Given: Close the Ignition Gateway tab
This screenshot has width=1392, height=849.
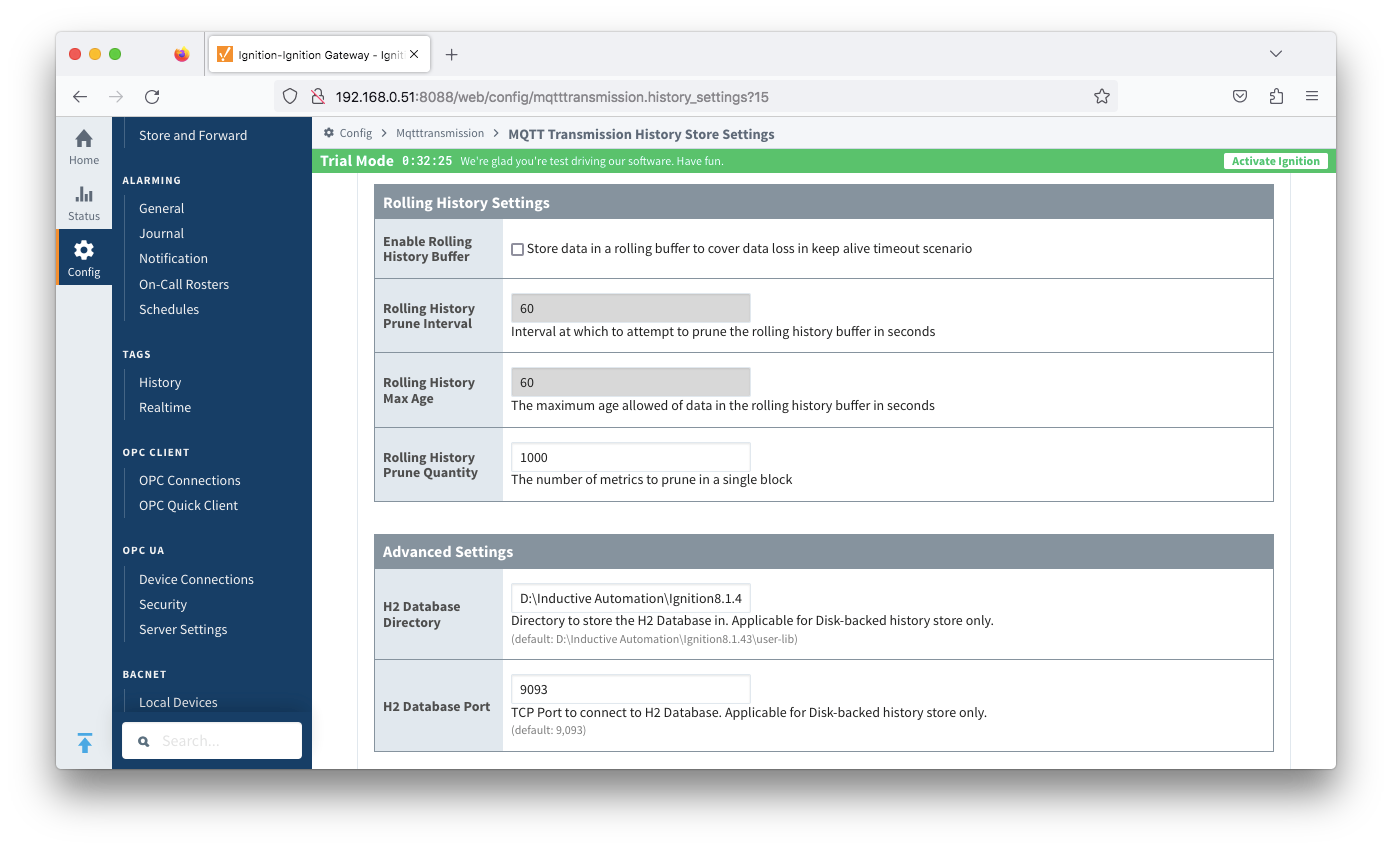Looking at the screenshot, I should click(x=414, y=55).
